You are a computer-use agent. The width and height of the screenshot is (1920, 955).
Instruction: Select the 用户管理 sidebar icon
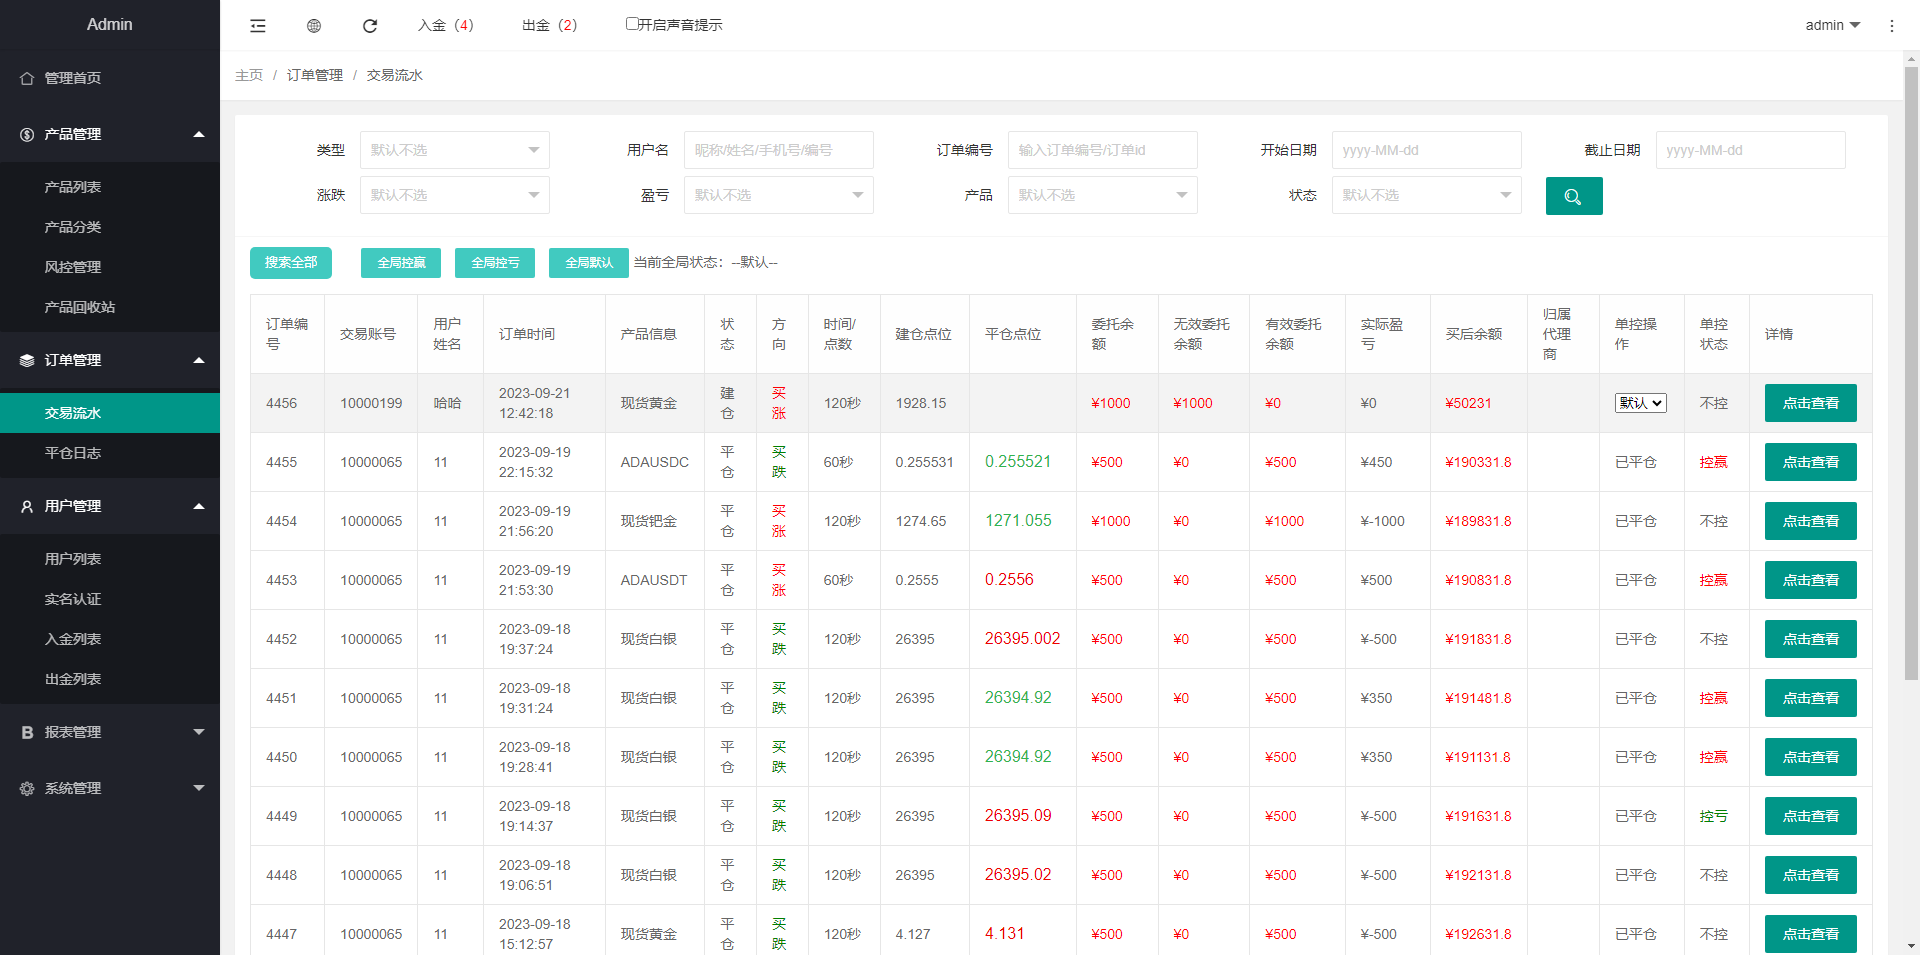point(27,506)
